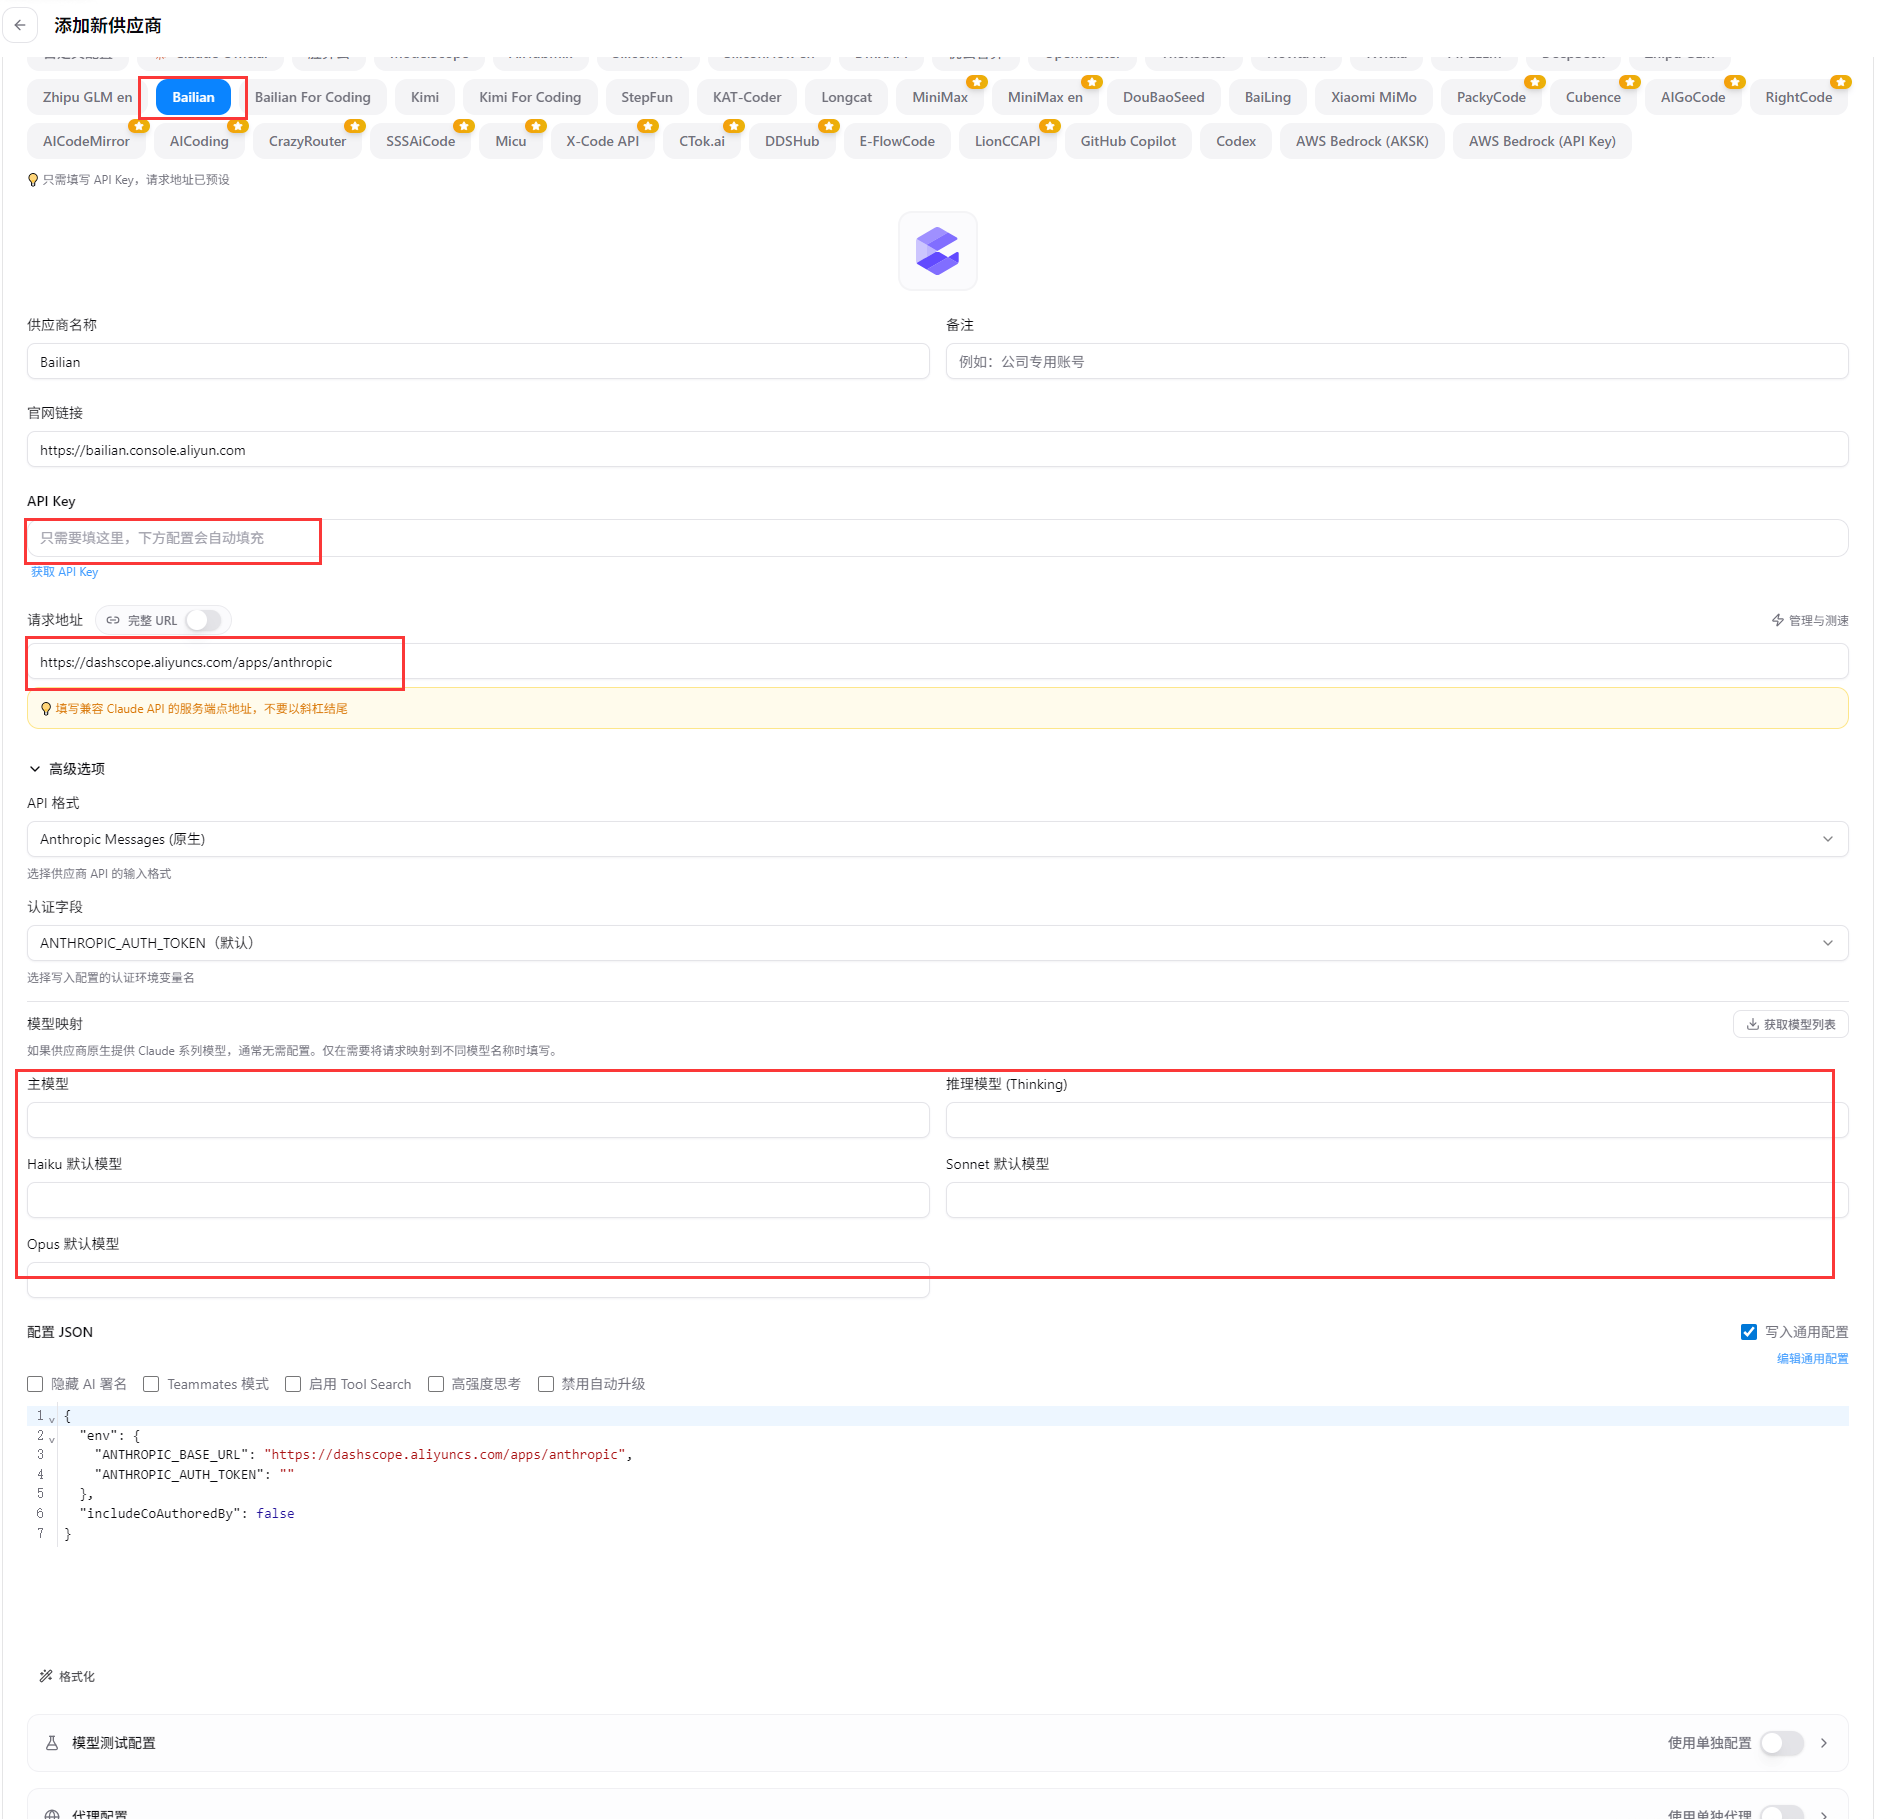
Task: Click the API Key input field
Action: coord(937,538)
